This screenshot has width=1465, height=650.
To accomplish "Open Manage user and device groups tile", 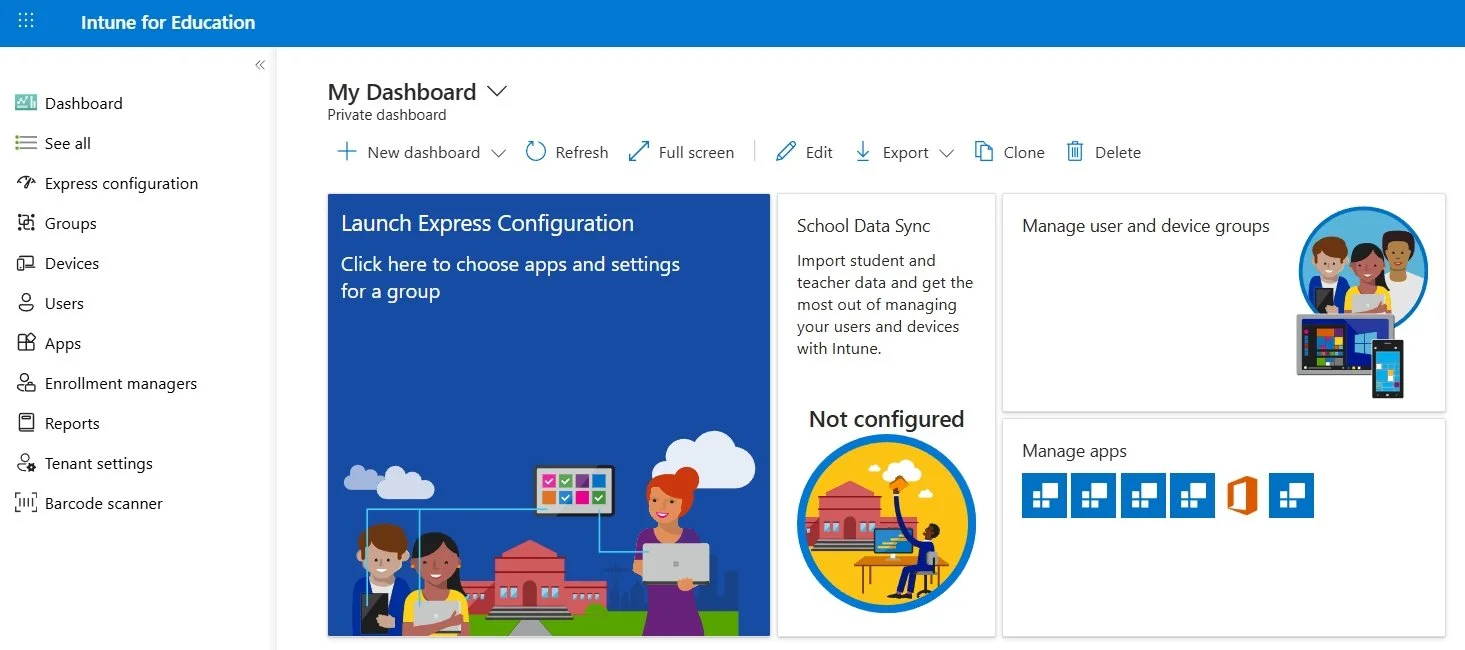I will point(1224,302).
